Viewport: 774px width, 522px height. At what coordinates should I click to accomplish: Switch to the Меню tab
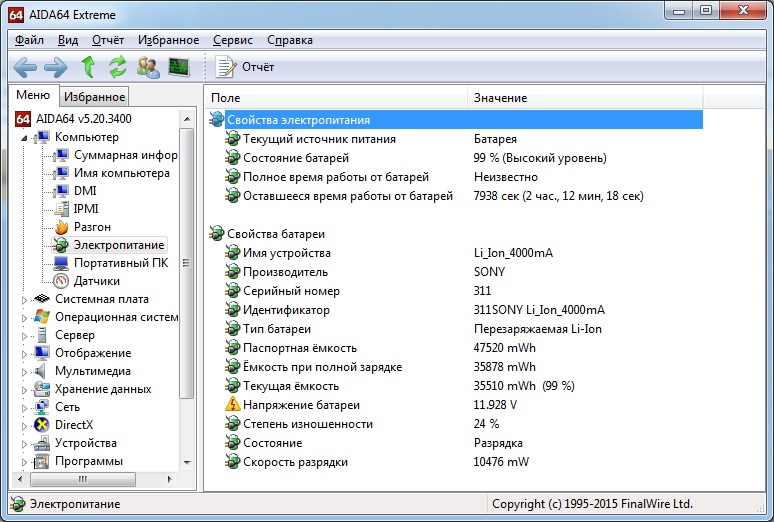(33, 95)
